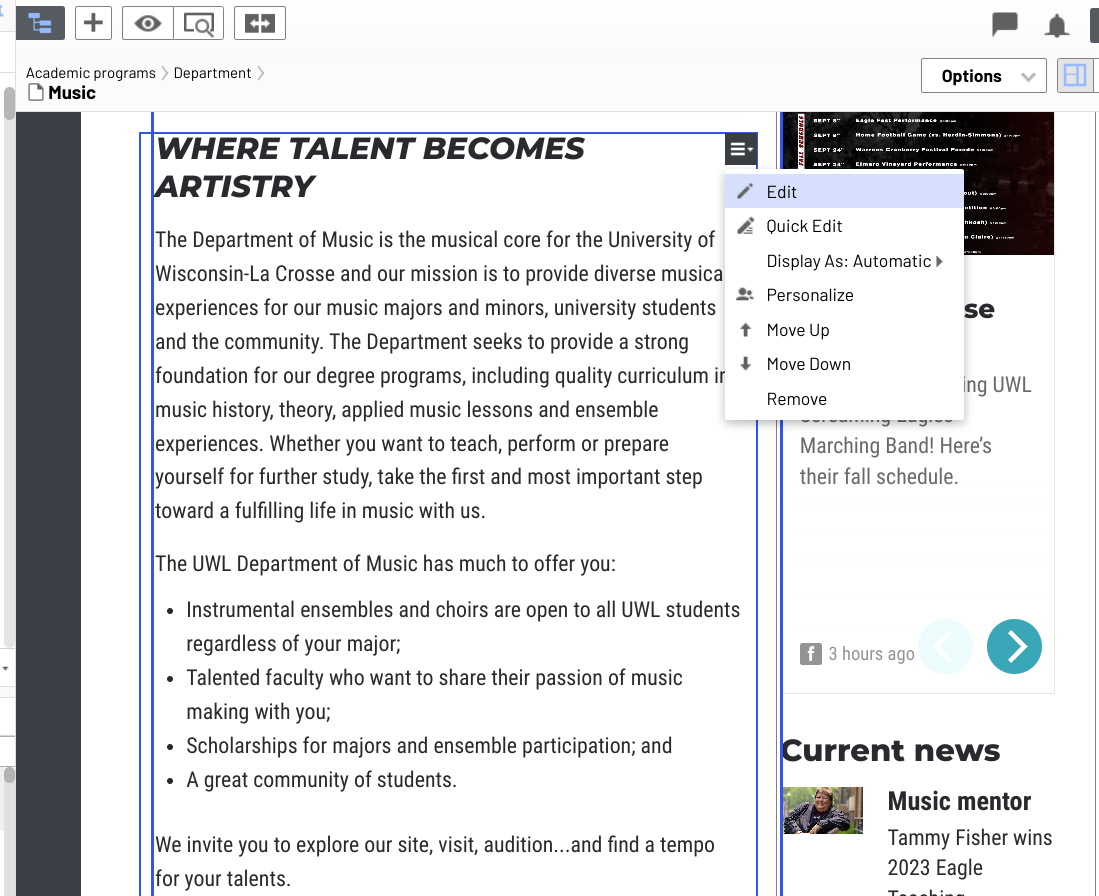Open the comments speech bubble icon

tap(1004, 25)
